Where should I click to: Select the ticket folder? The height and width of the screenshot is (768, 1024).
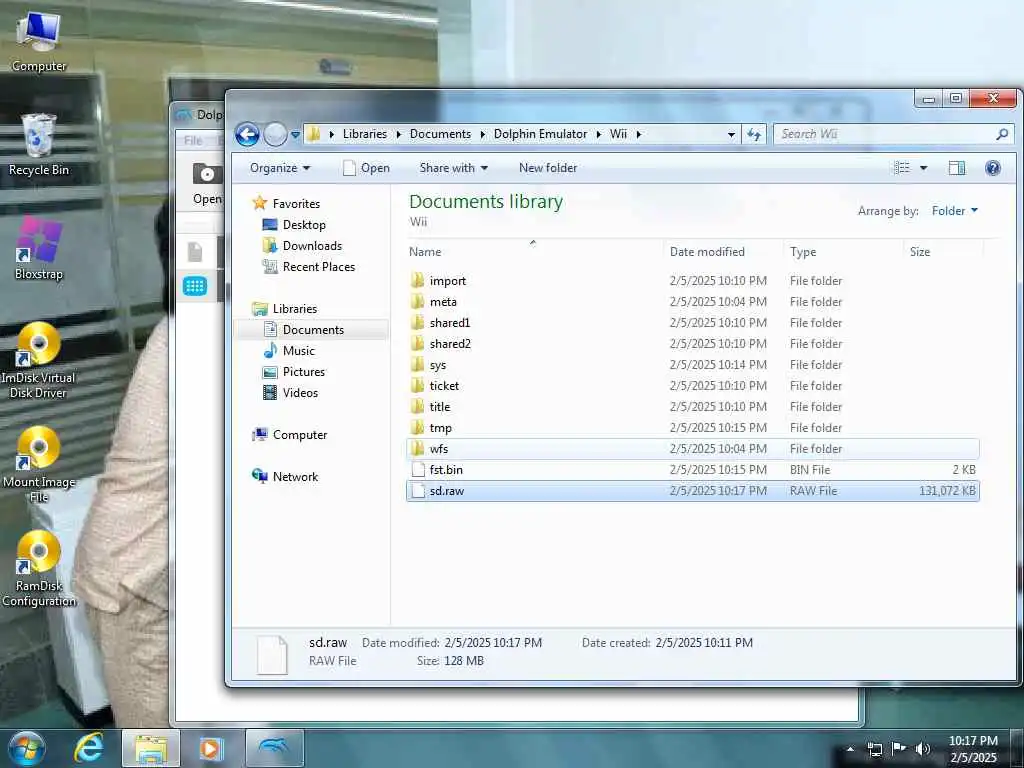692,385
